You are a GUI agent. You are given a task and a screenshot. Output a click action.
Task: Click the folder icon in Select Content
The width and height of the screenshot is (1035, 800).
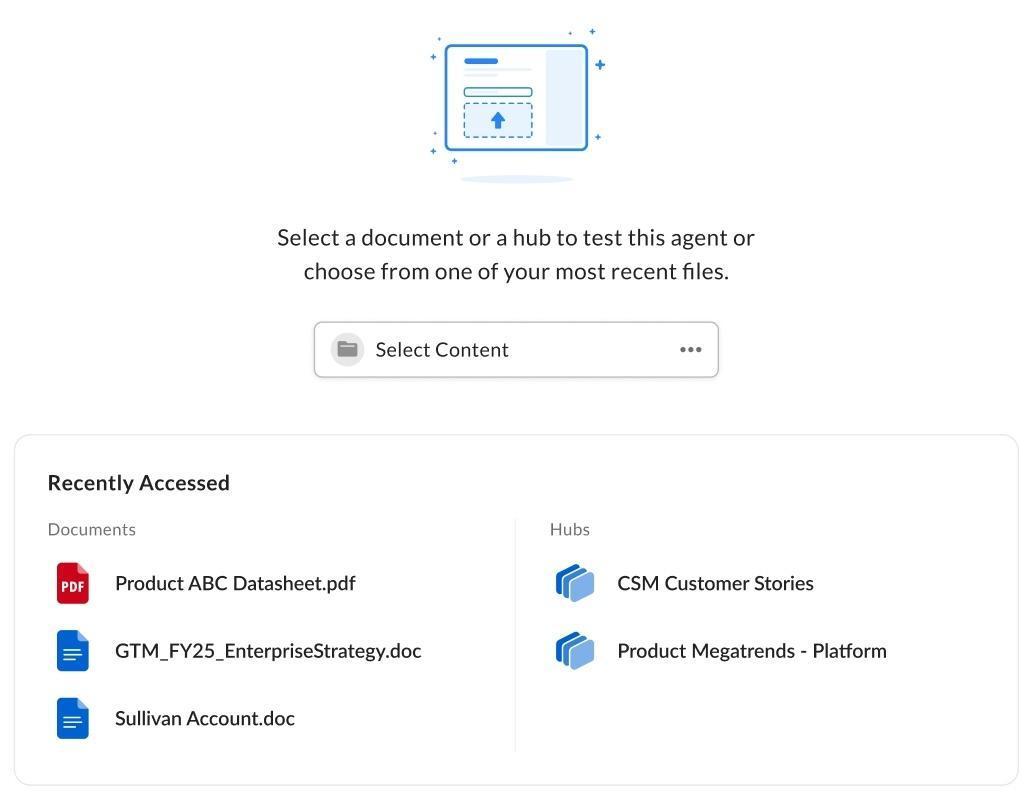[347, 349]
